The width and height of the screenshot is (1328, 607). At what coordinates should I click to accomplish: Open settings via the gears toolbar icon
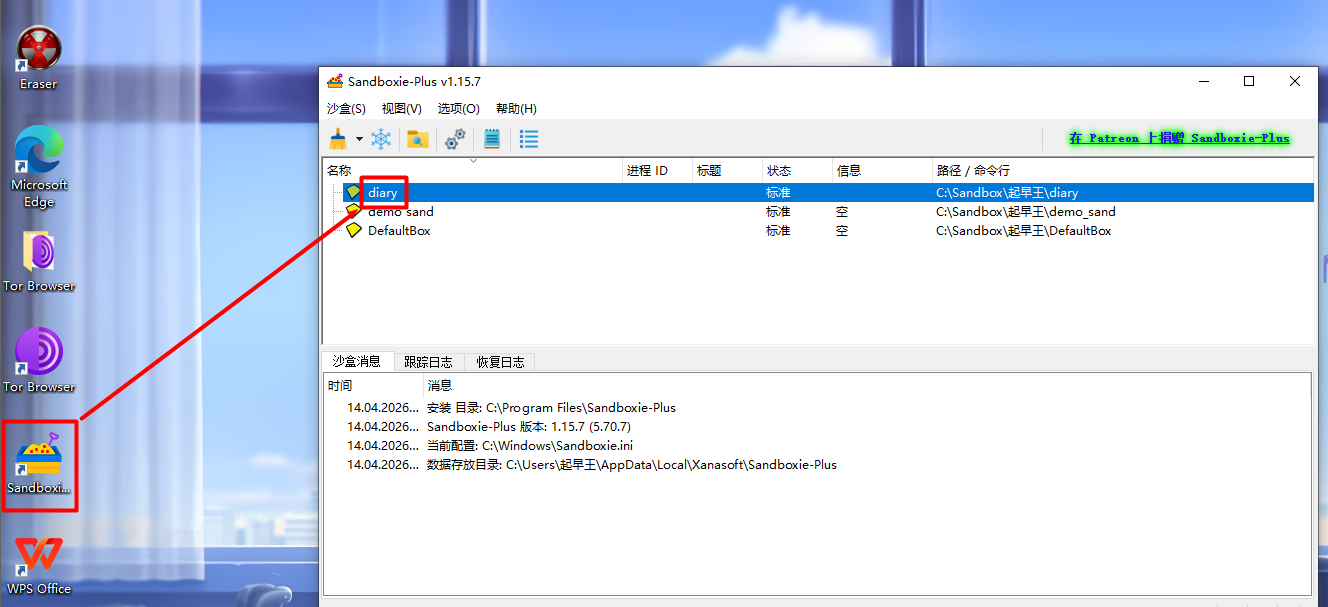455,139
